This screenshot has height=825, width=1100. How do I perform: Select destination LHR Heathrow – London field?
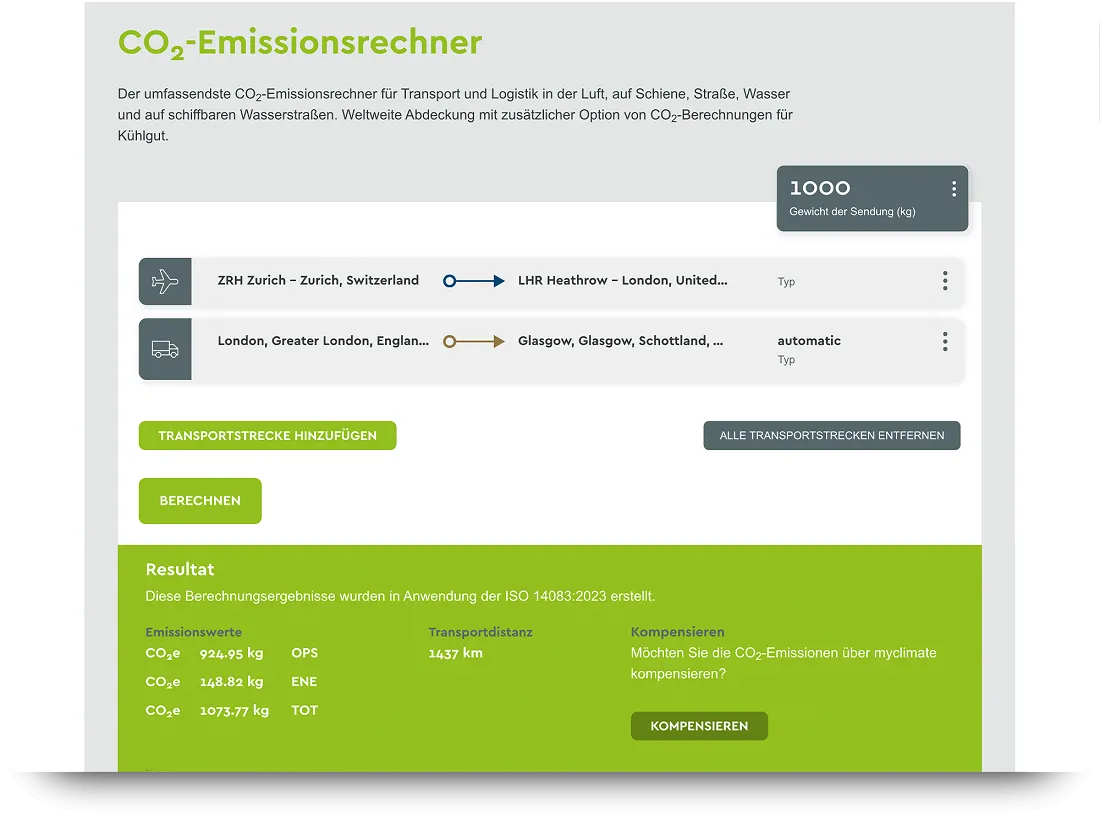point(622,281)
